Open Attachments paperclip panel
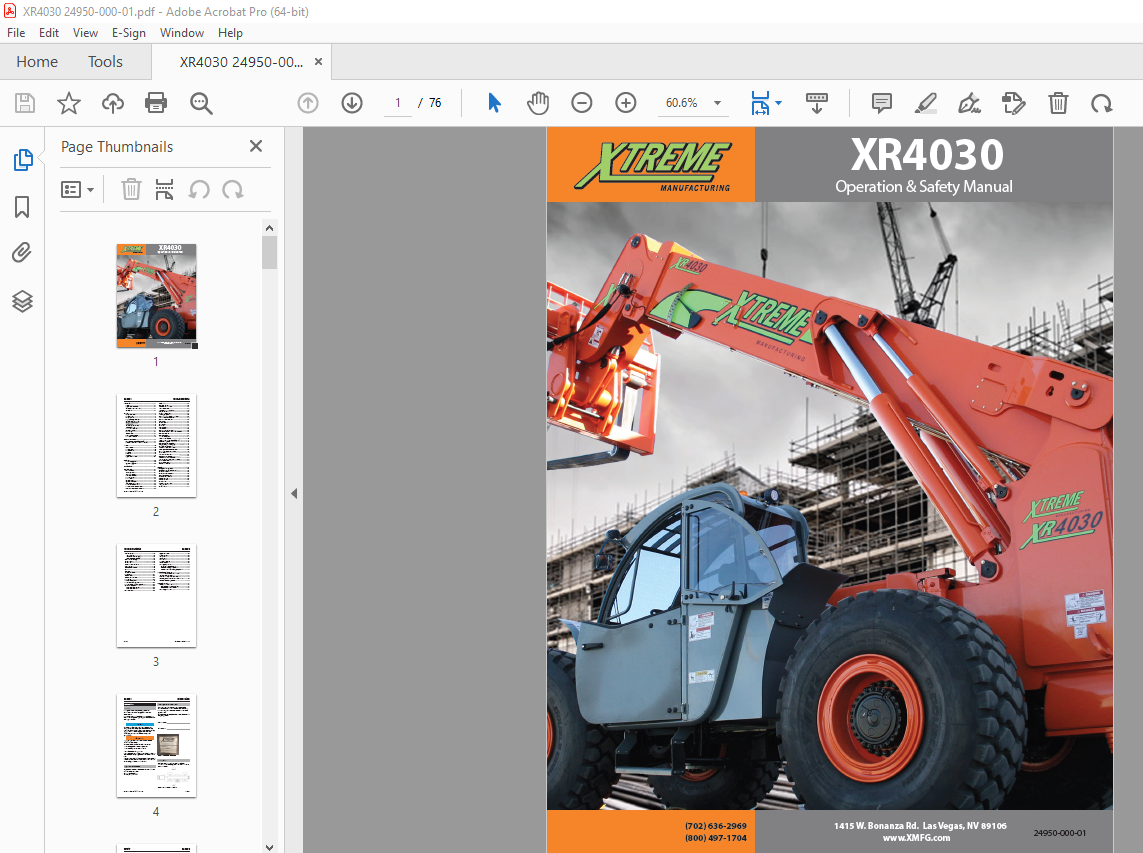 pyautogui.click(x=22, y=253)
